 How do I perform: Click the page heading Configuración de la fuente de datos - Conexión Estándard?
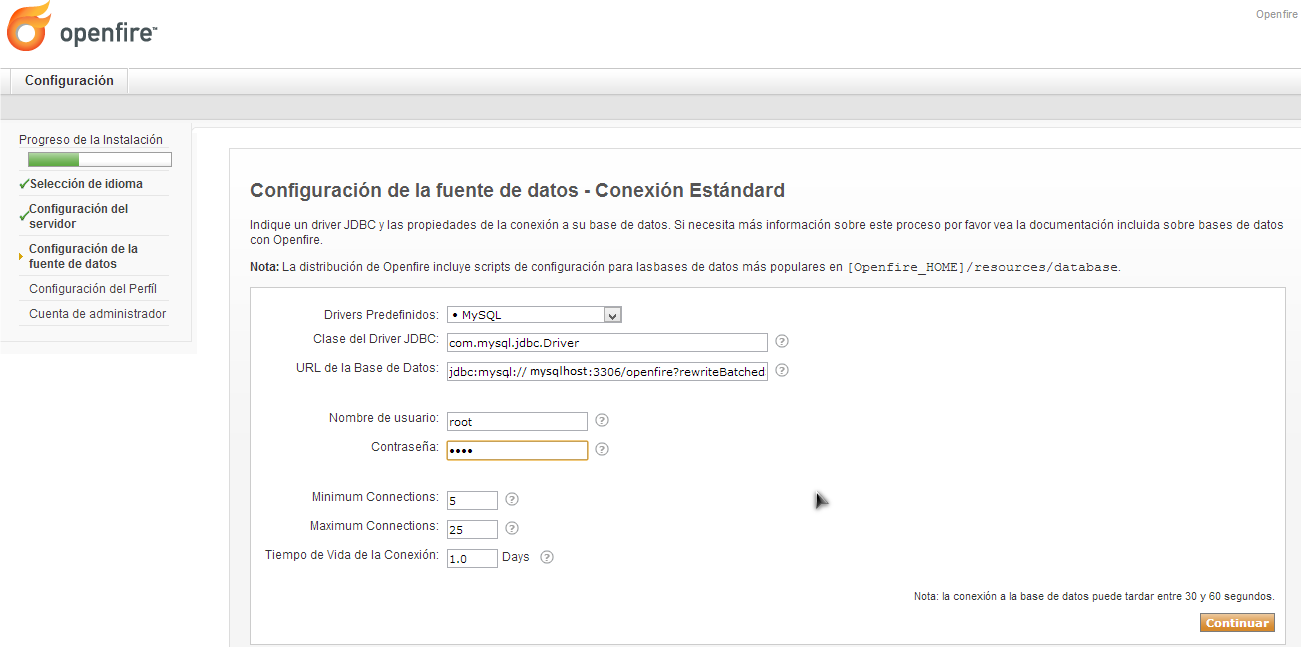[517, 190]
